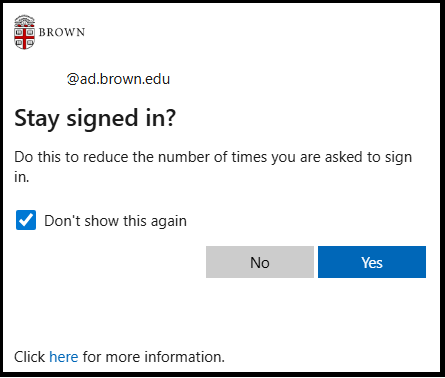This screenshot has height=378, width=445.
Task: Click the gray No button
Action: coord(260,262)
